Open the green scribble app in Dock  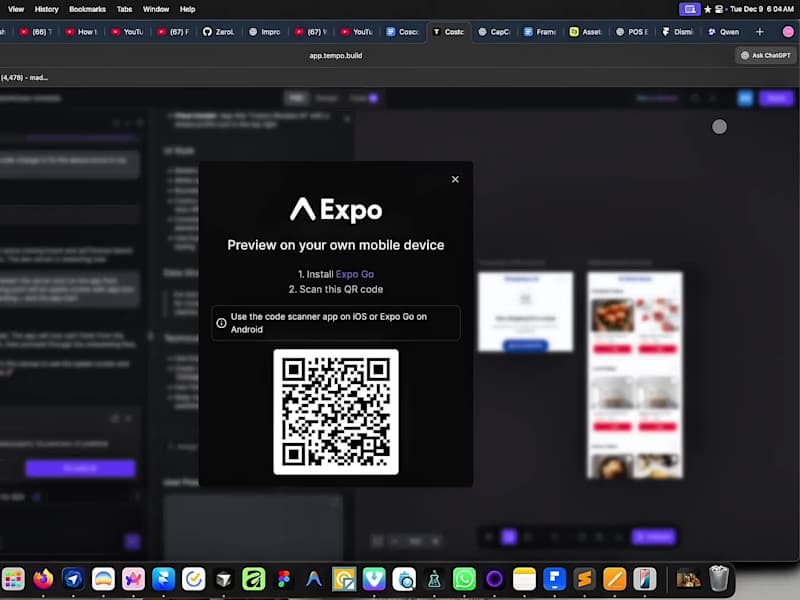coord(254,579)
